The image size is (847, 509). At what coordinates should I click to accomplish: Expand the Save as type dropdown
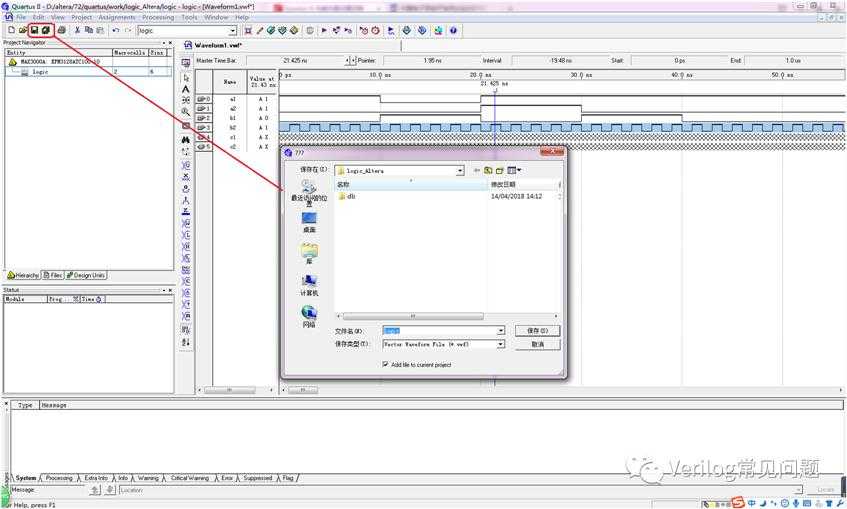point(500,344)
